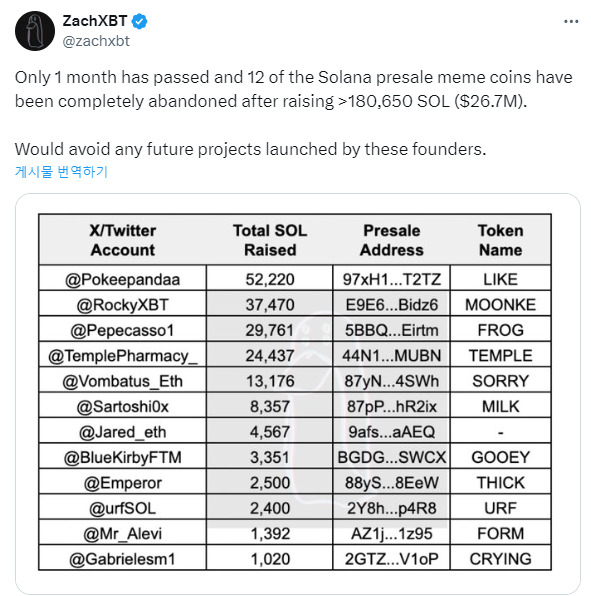
Task: Click the Total SOL Raised header
Action: click(x=270, y=240)
